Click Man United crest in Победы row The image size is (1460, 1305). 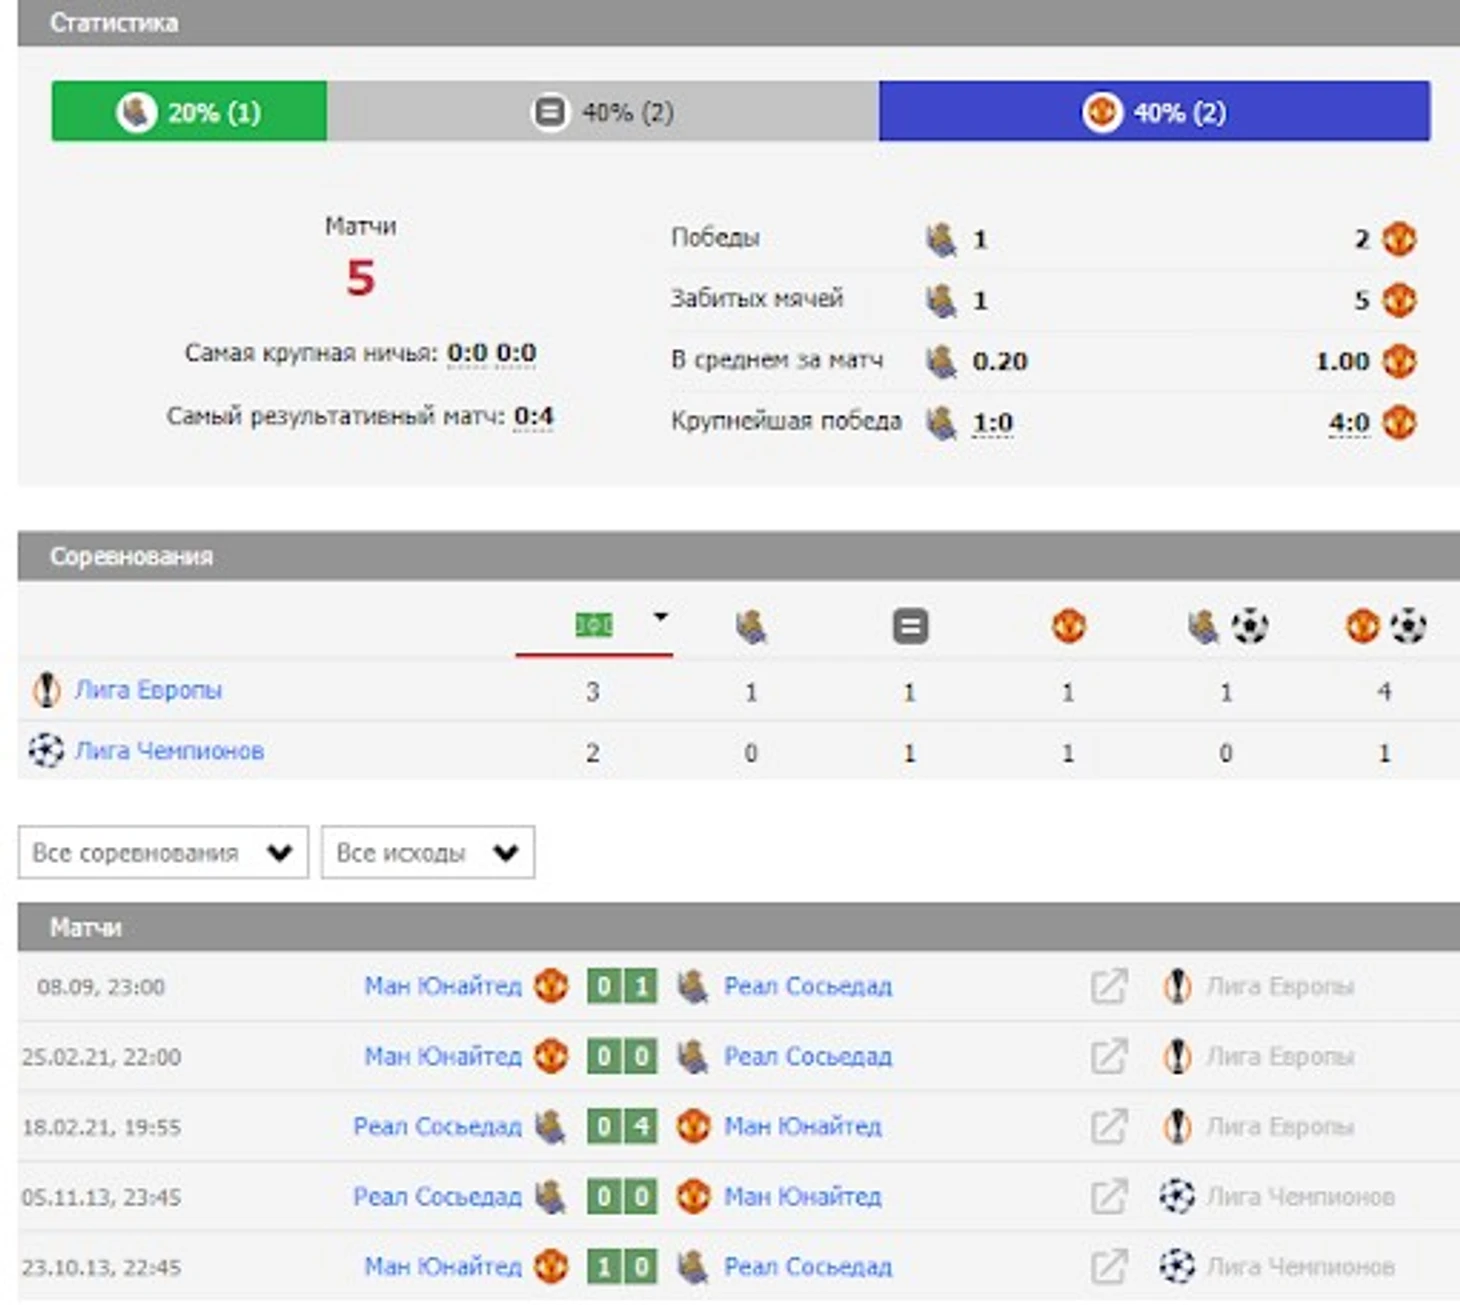click(x=1399, y=239)
